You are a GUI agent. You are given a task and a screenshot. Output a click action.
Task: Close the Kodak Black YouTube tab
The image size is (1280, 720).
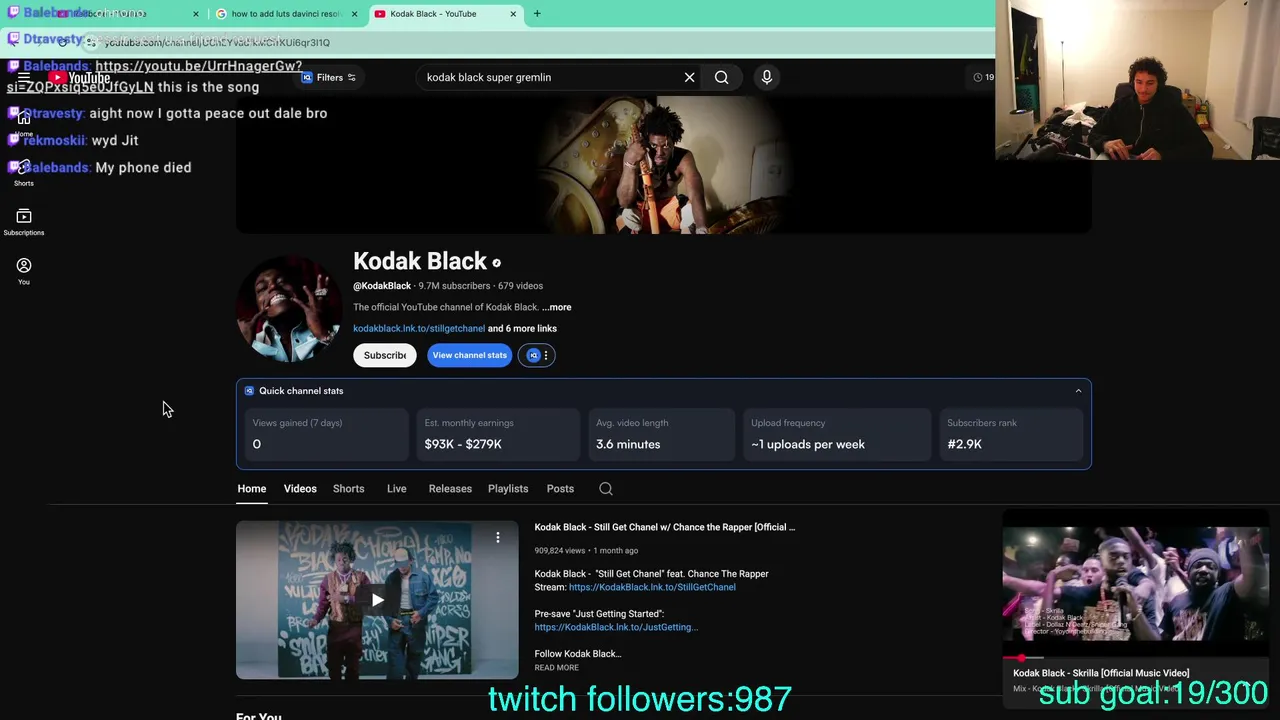point(513,14)
